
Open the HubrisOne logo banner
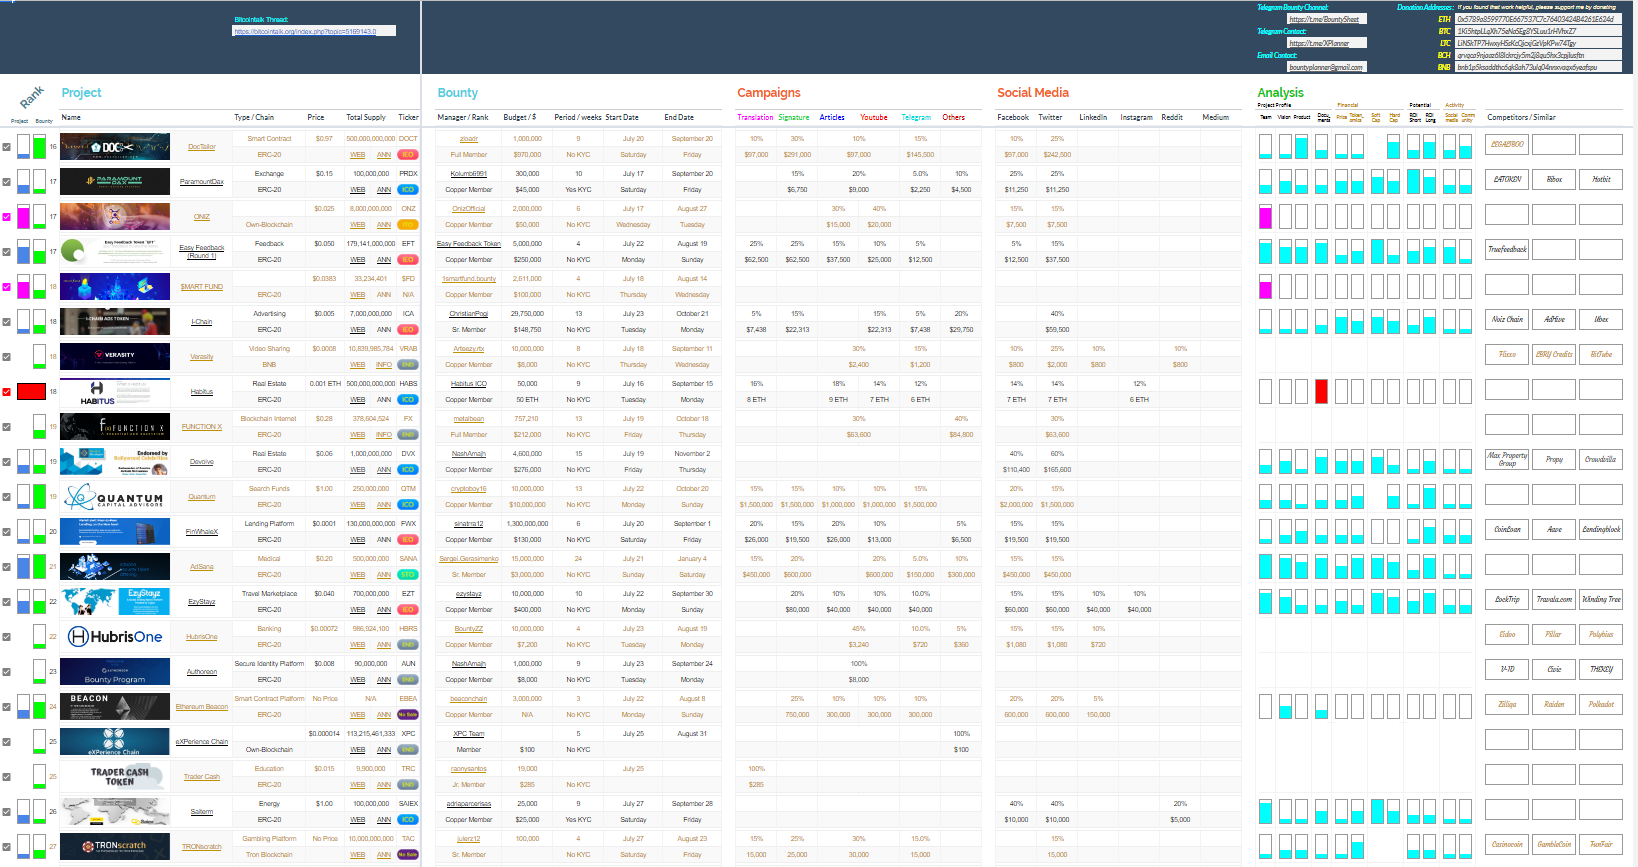pos(115,637)
